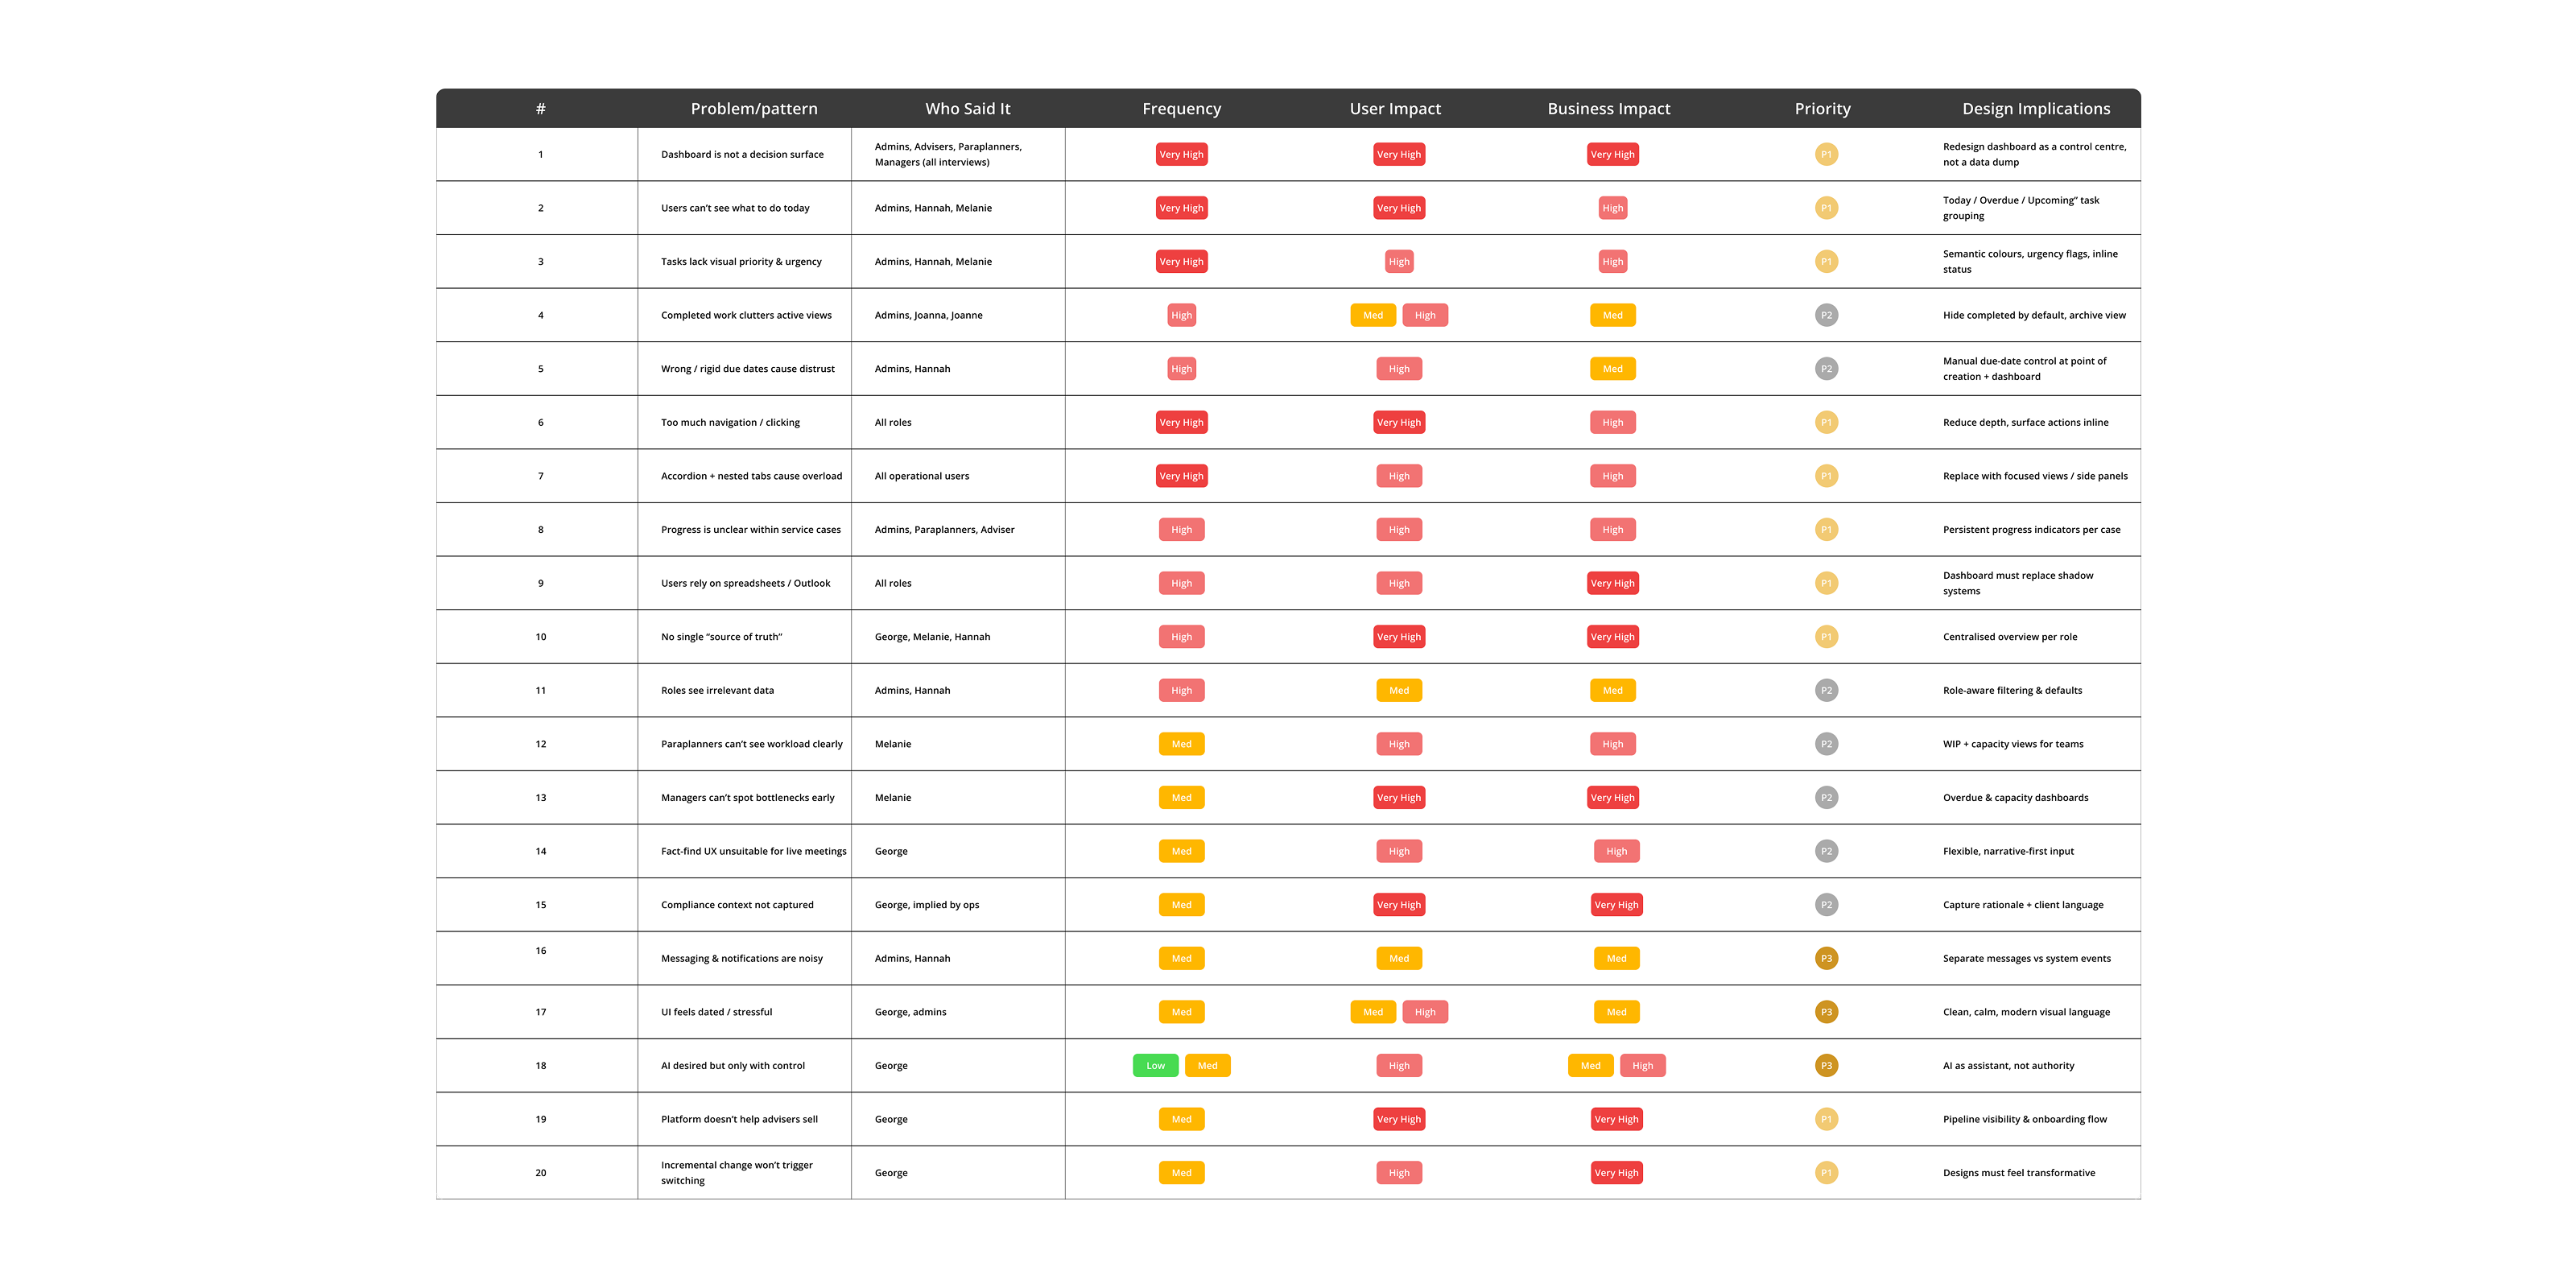
Task: Select the Priority column header
Action: pos(1822,109)
